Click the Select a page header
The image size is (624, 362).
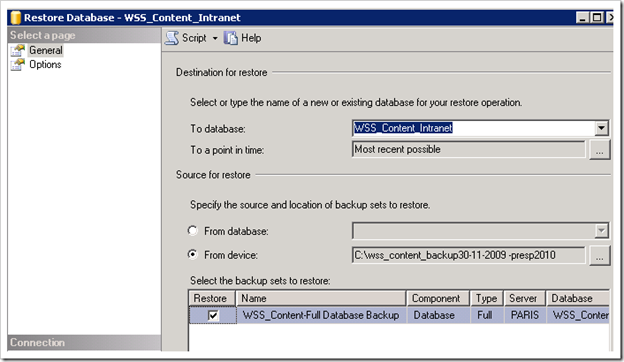(84, 35)
